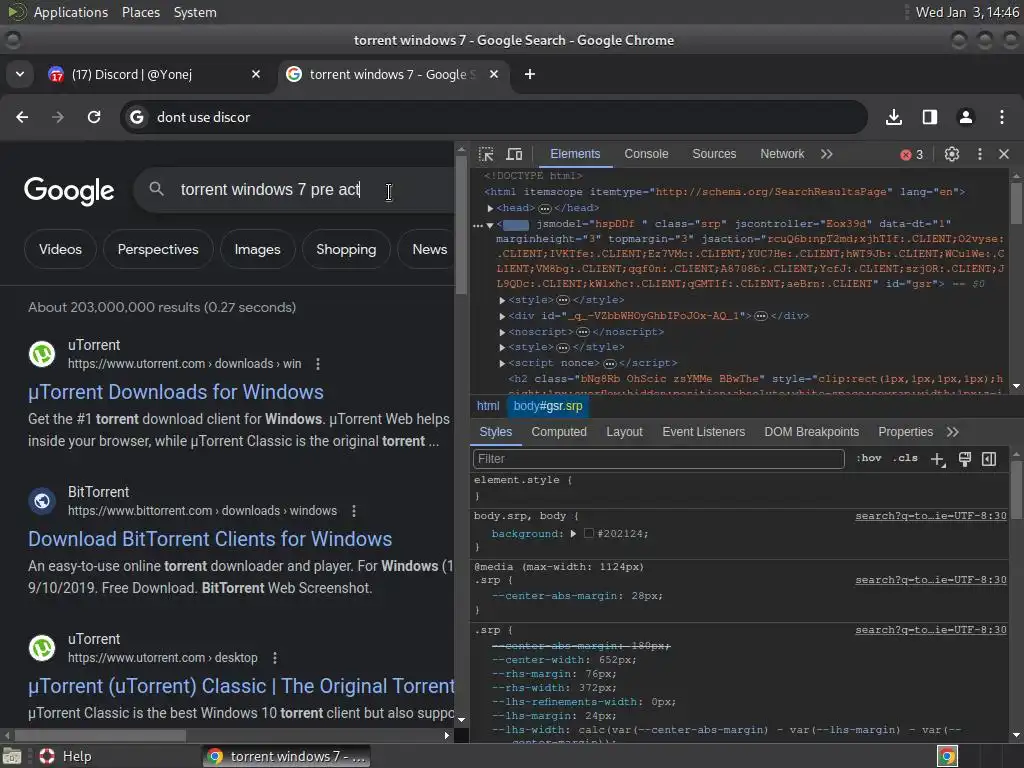Open the DOM Breakpoints tab
This screenshot has width=1024, height=768.
tap(812, 432)
